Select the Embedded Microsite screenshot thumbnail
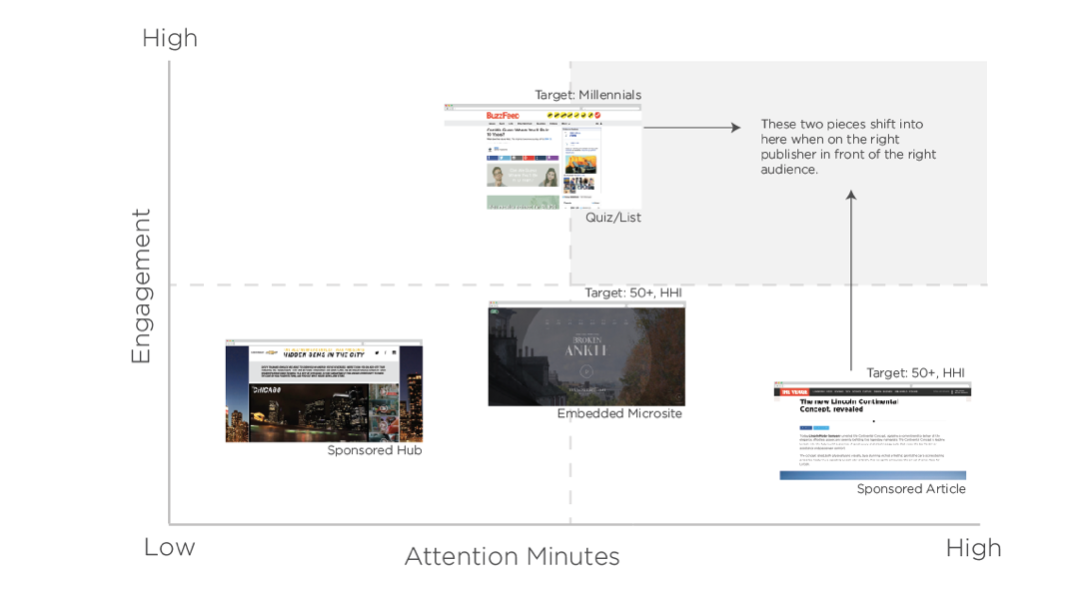1072x612 pixels. coord(586,355)
